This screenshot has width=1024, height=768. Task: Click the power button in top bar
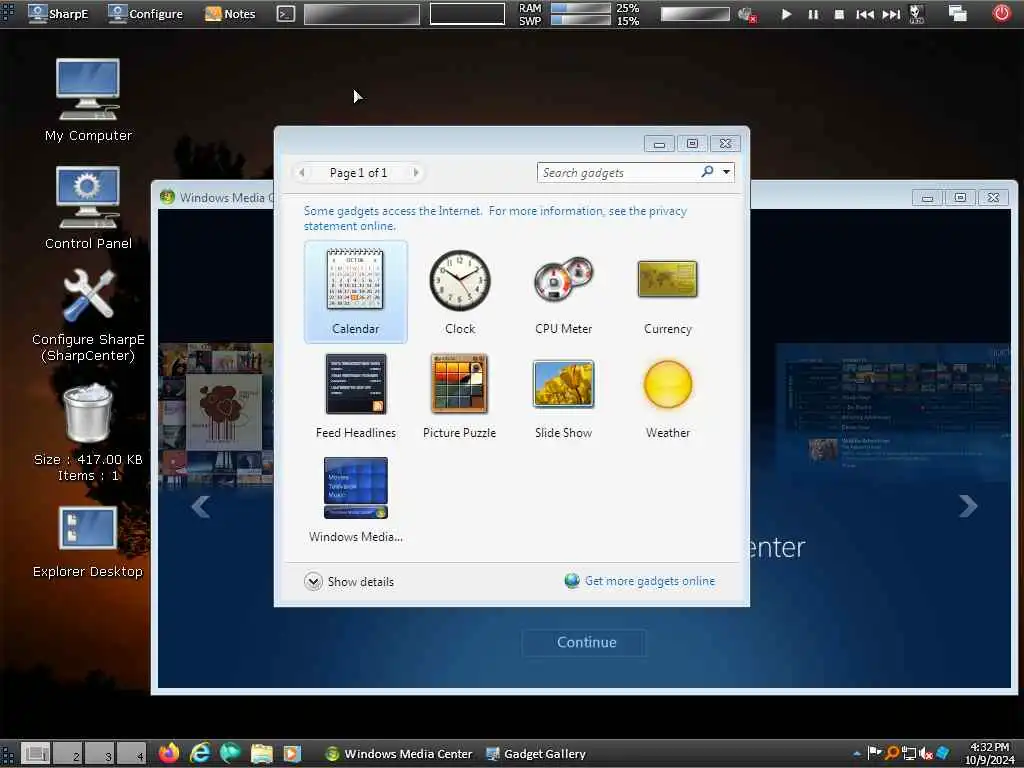(1001, 13)
